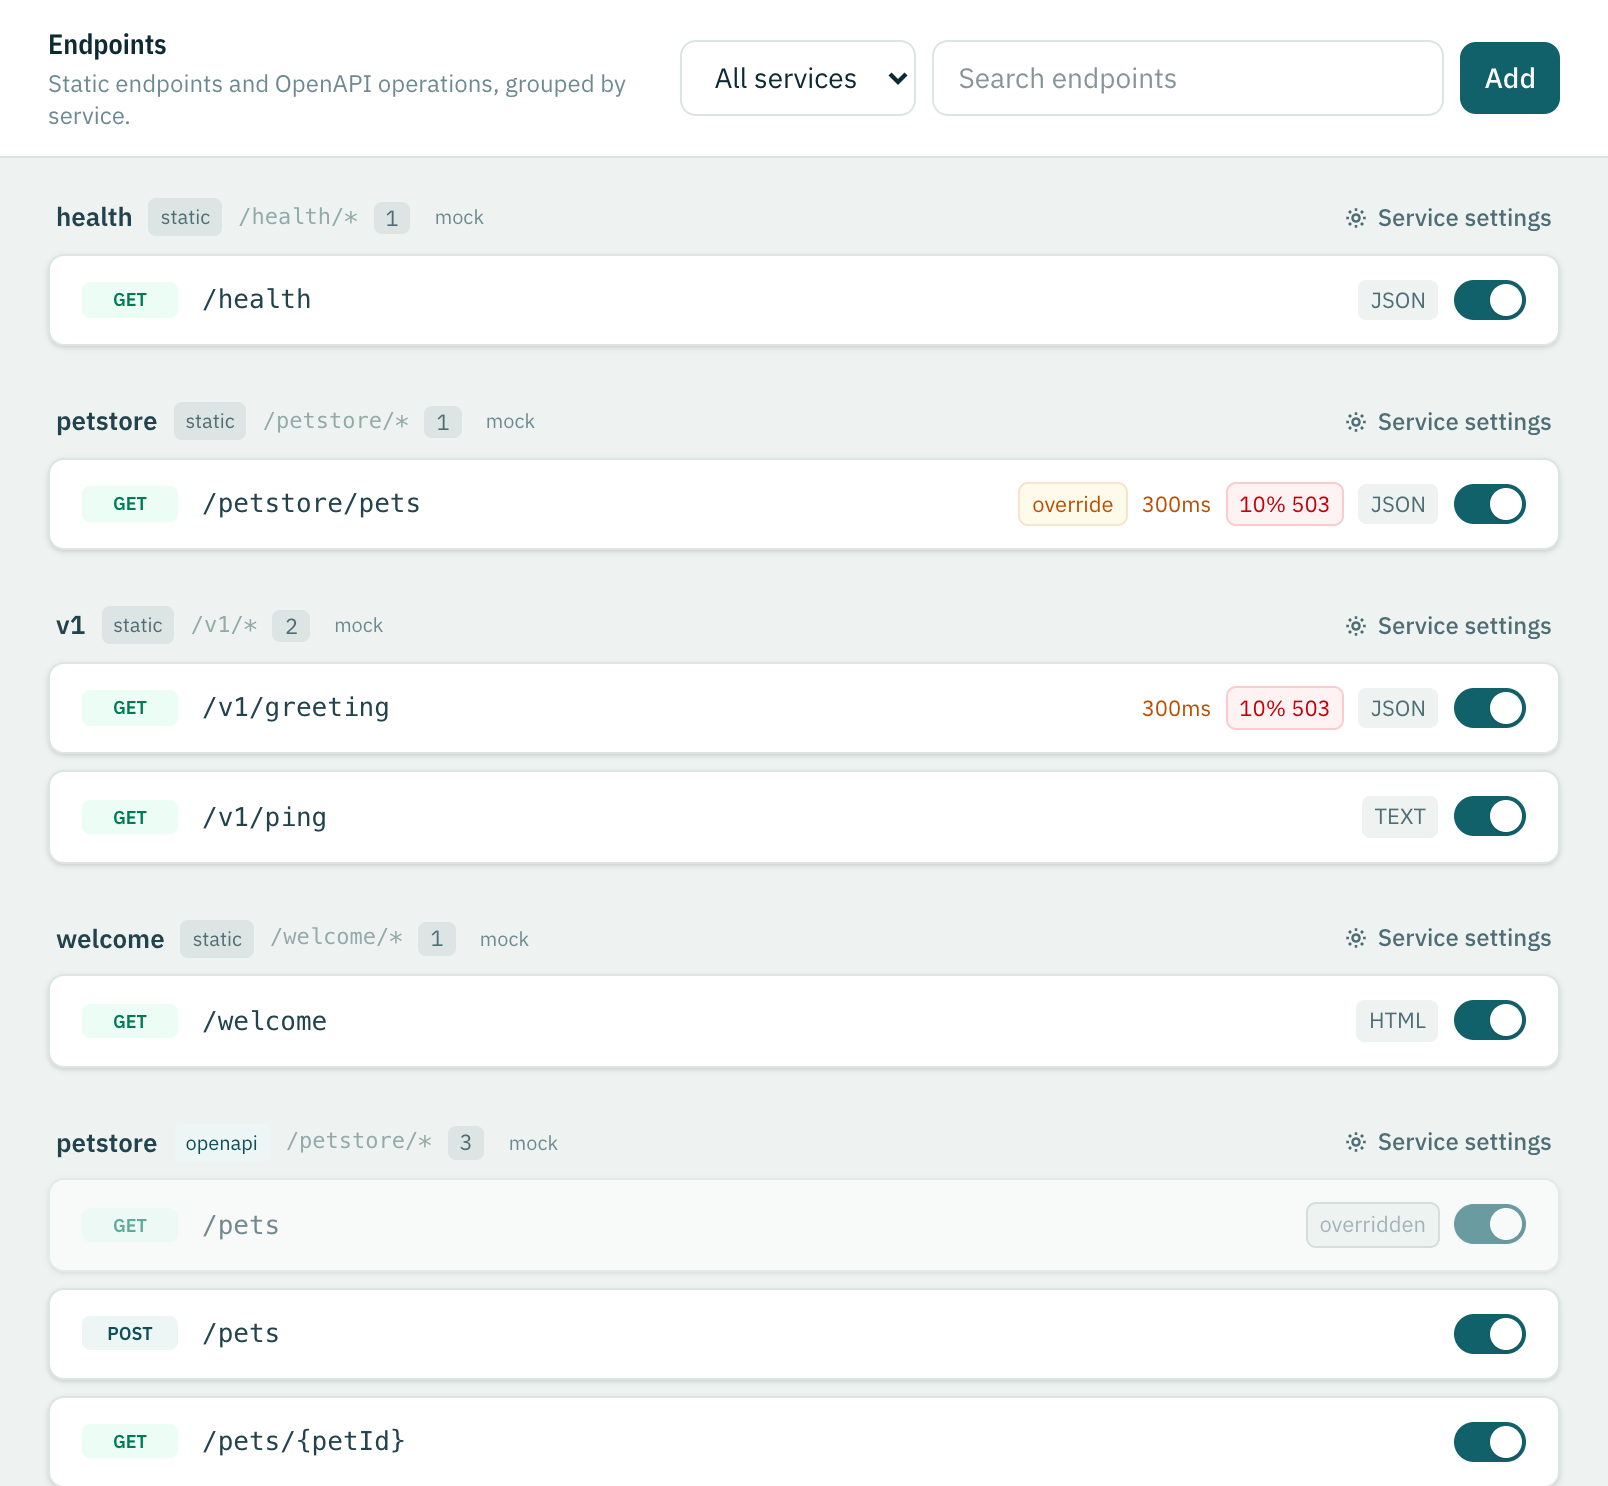1608x1486 pixels.
Task: Click endpoint count 3 for petstore openapi
Action: click(465, 1142)
